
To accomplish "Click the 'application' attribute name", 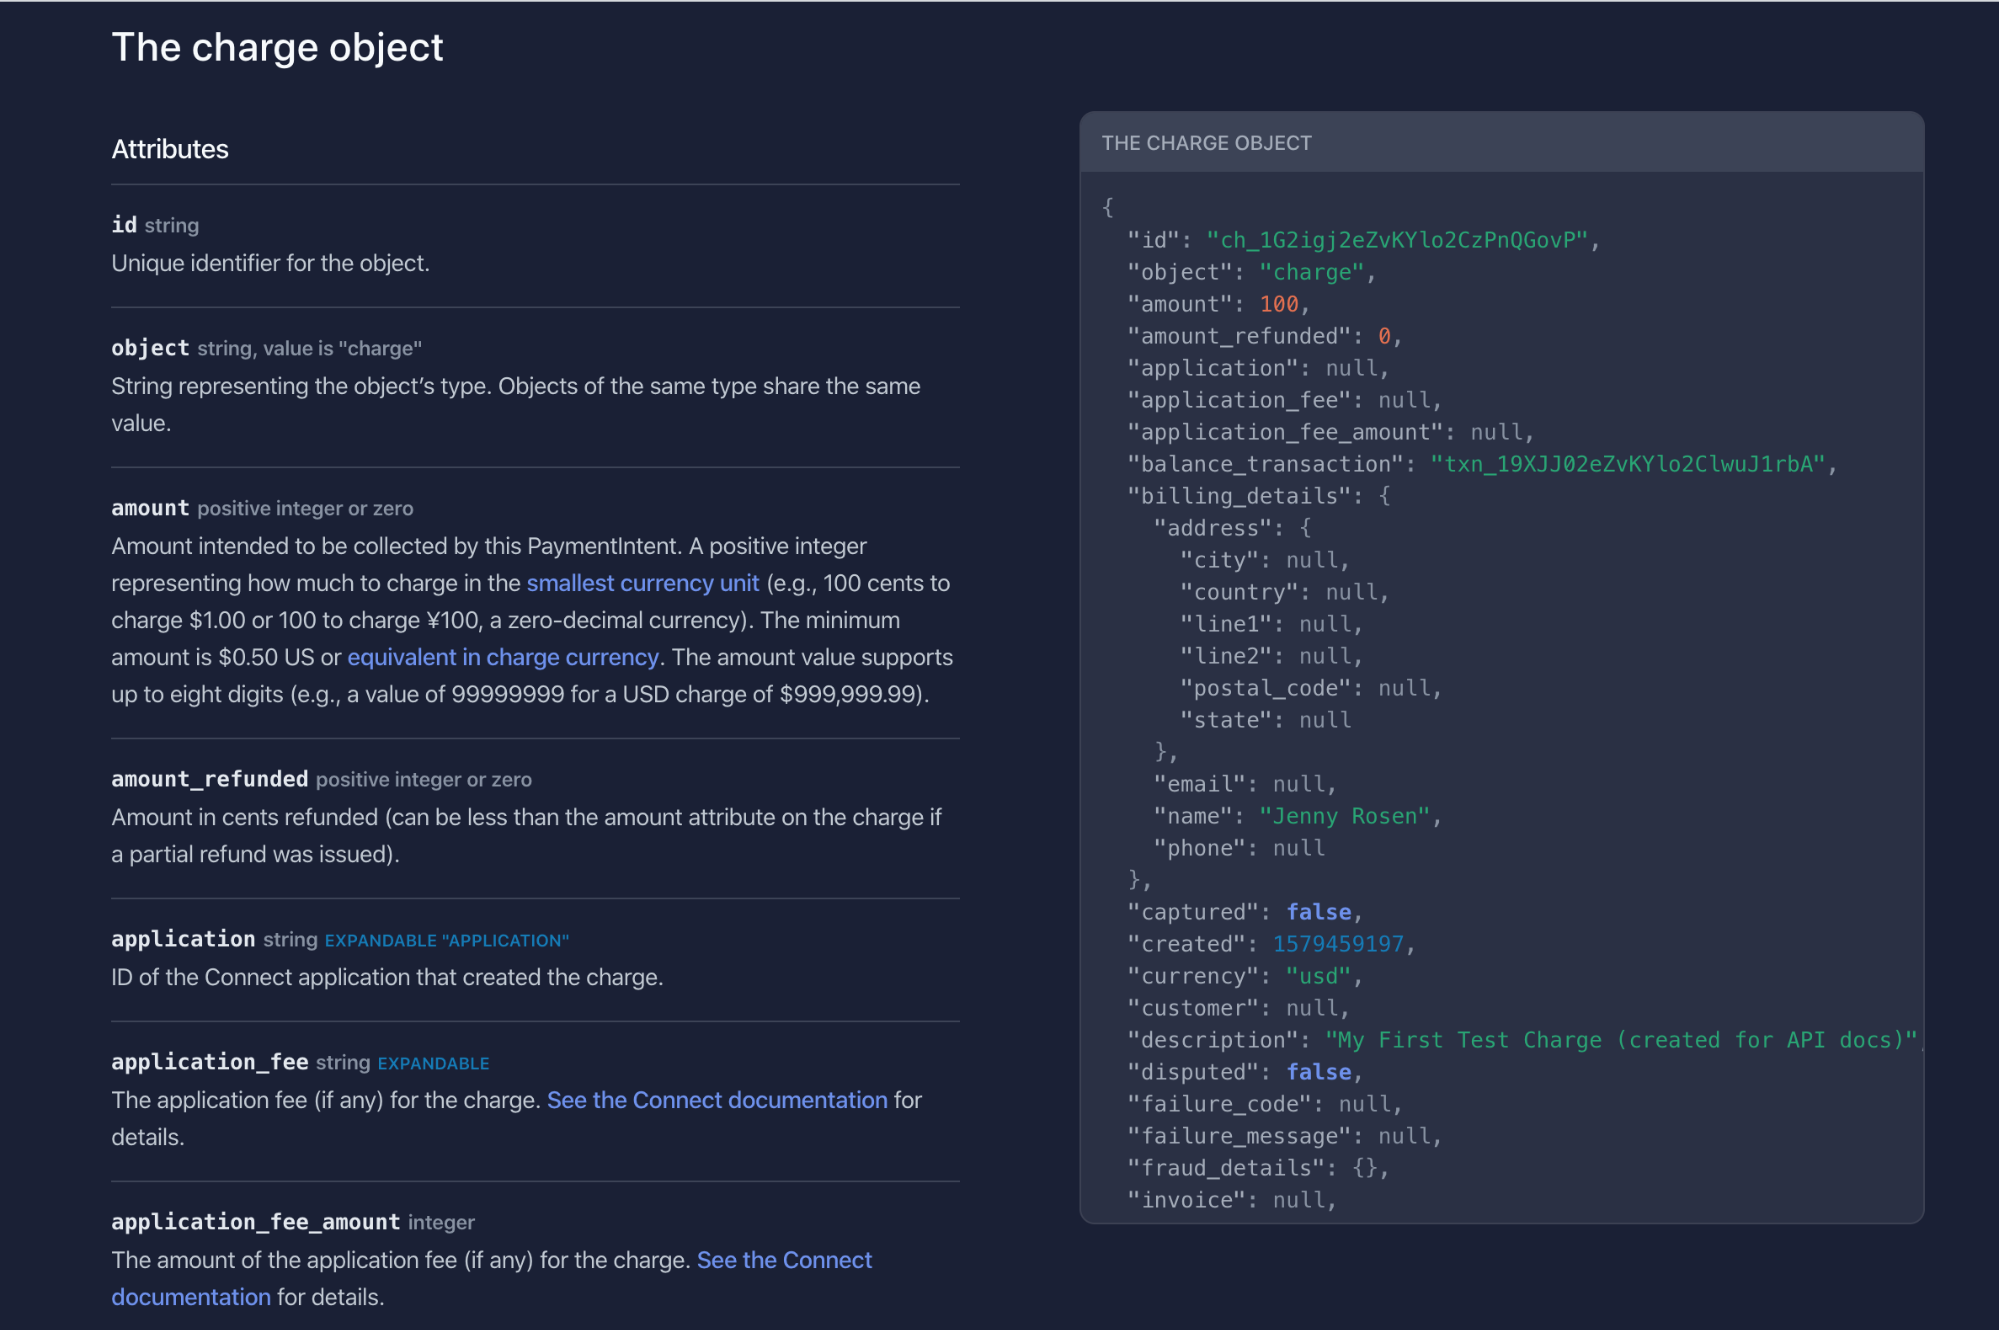I will coord(183,939).
